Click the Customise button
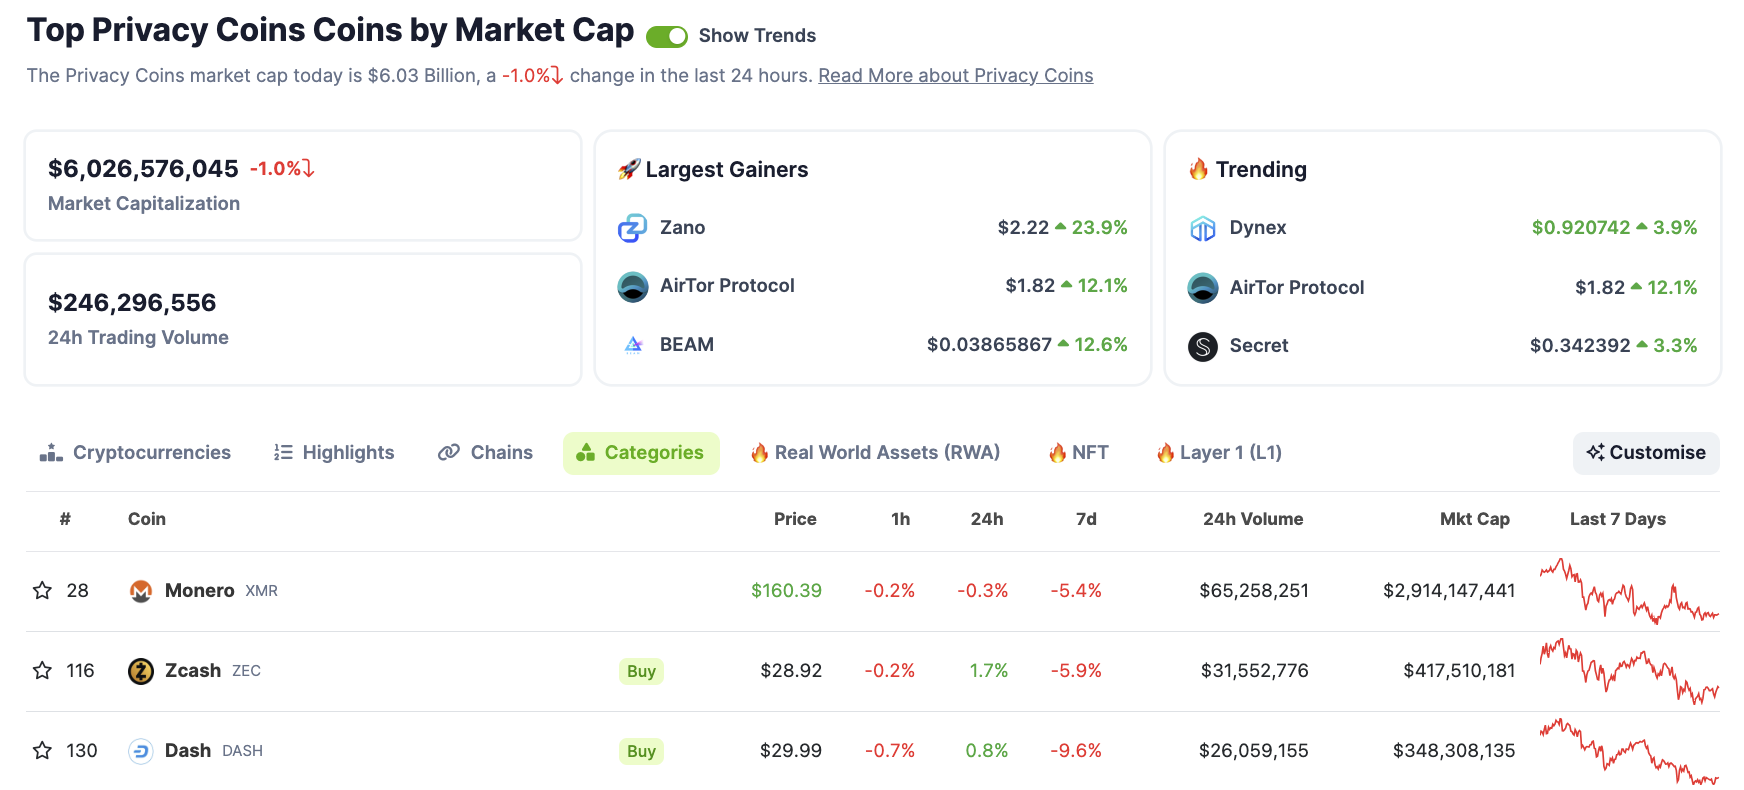 (x=1646, y=453)
